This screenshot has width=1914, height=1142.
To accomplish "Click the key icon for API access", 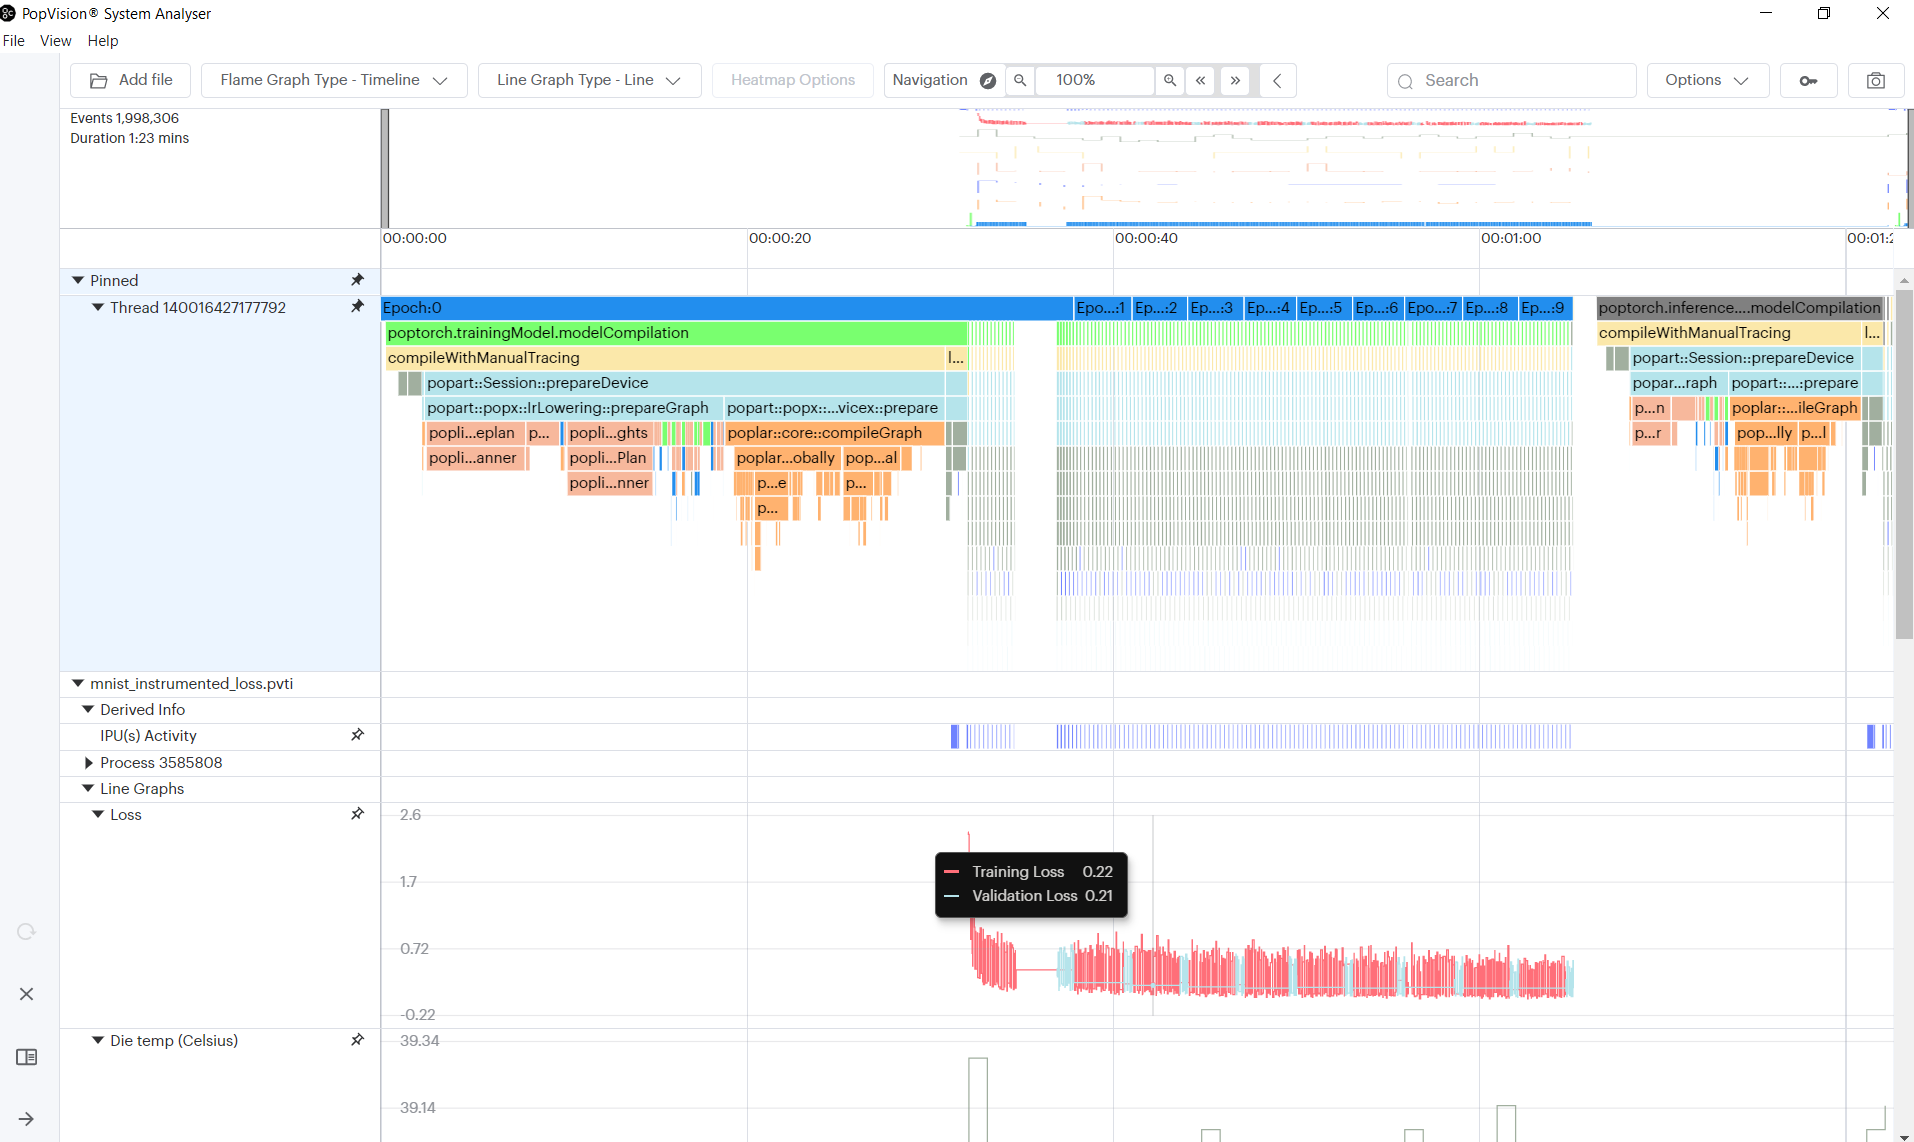I will 1808,80.
